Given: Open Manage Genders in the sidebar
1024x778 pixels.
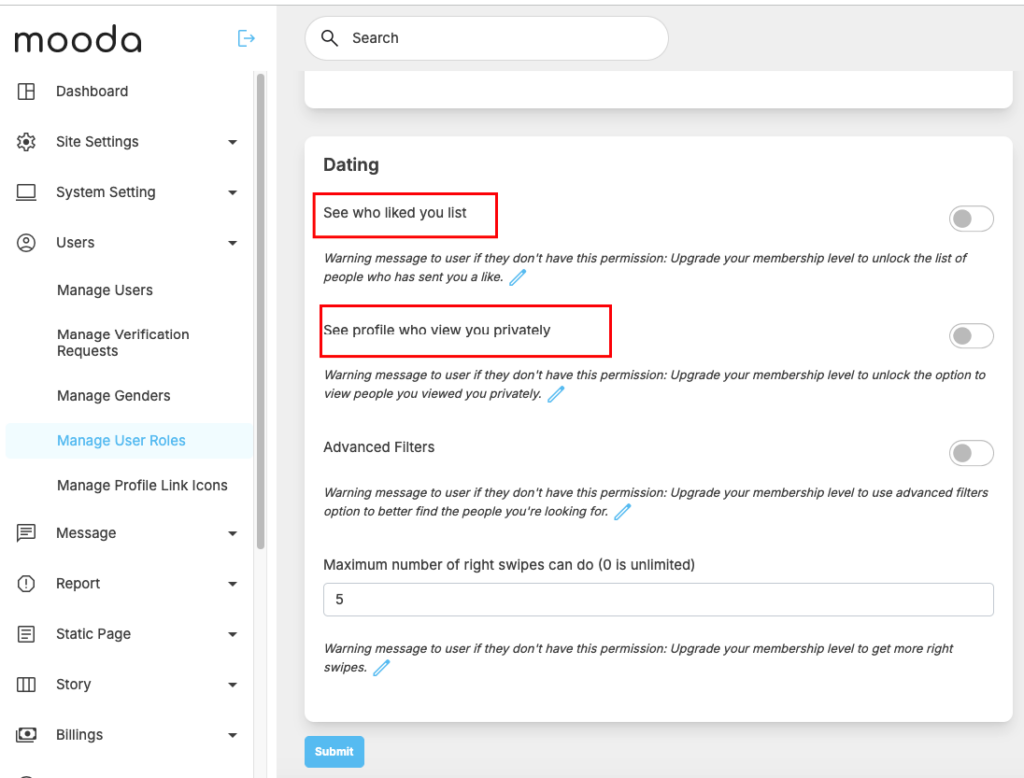Looking at the screenshot, I should [114, 396].
